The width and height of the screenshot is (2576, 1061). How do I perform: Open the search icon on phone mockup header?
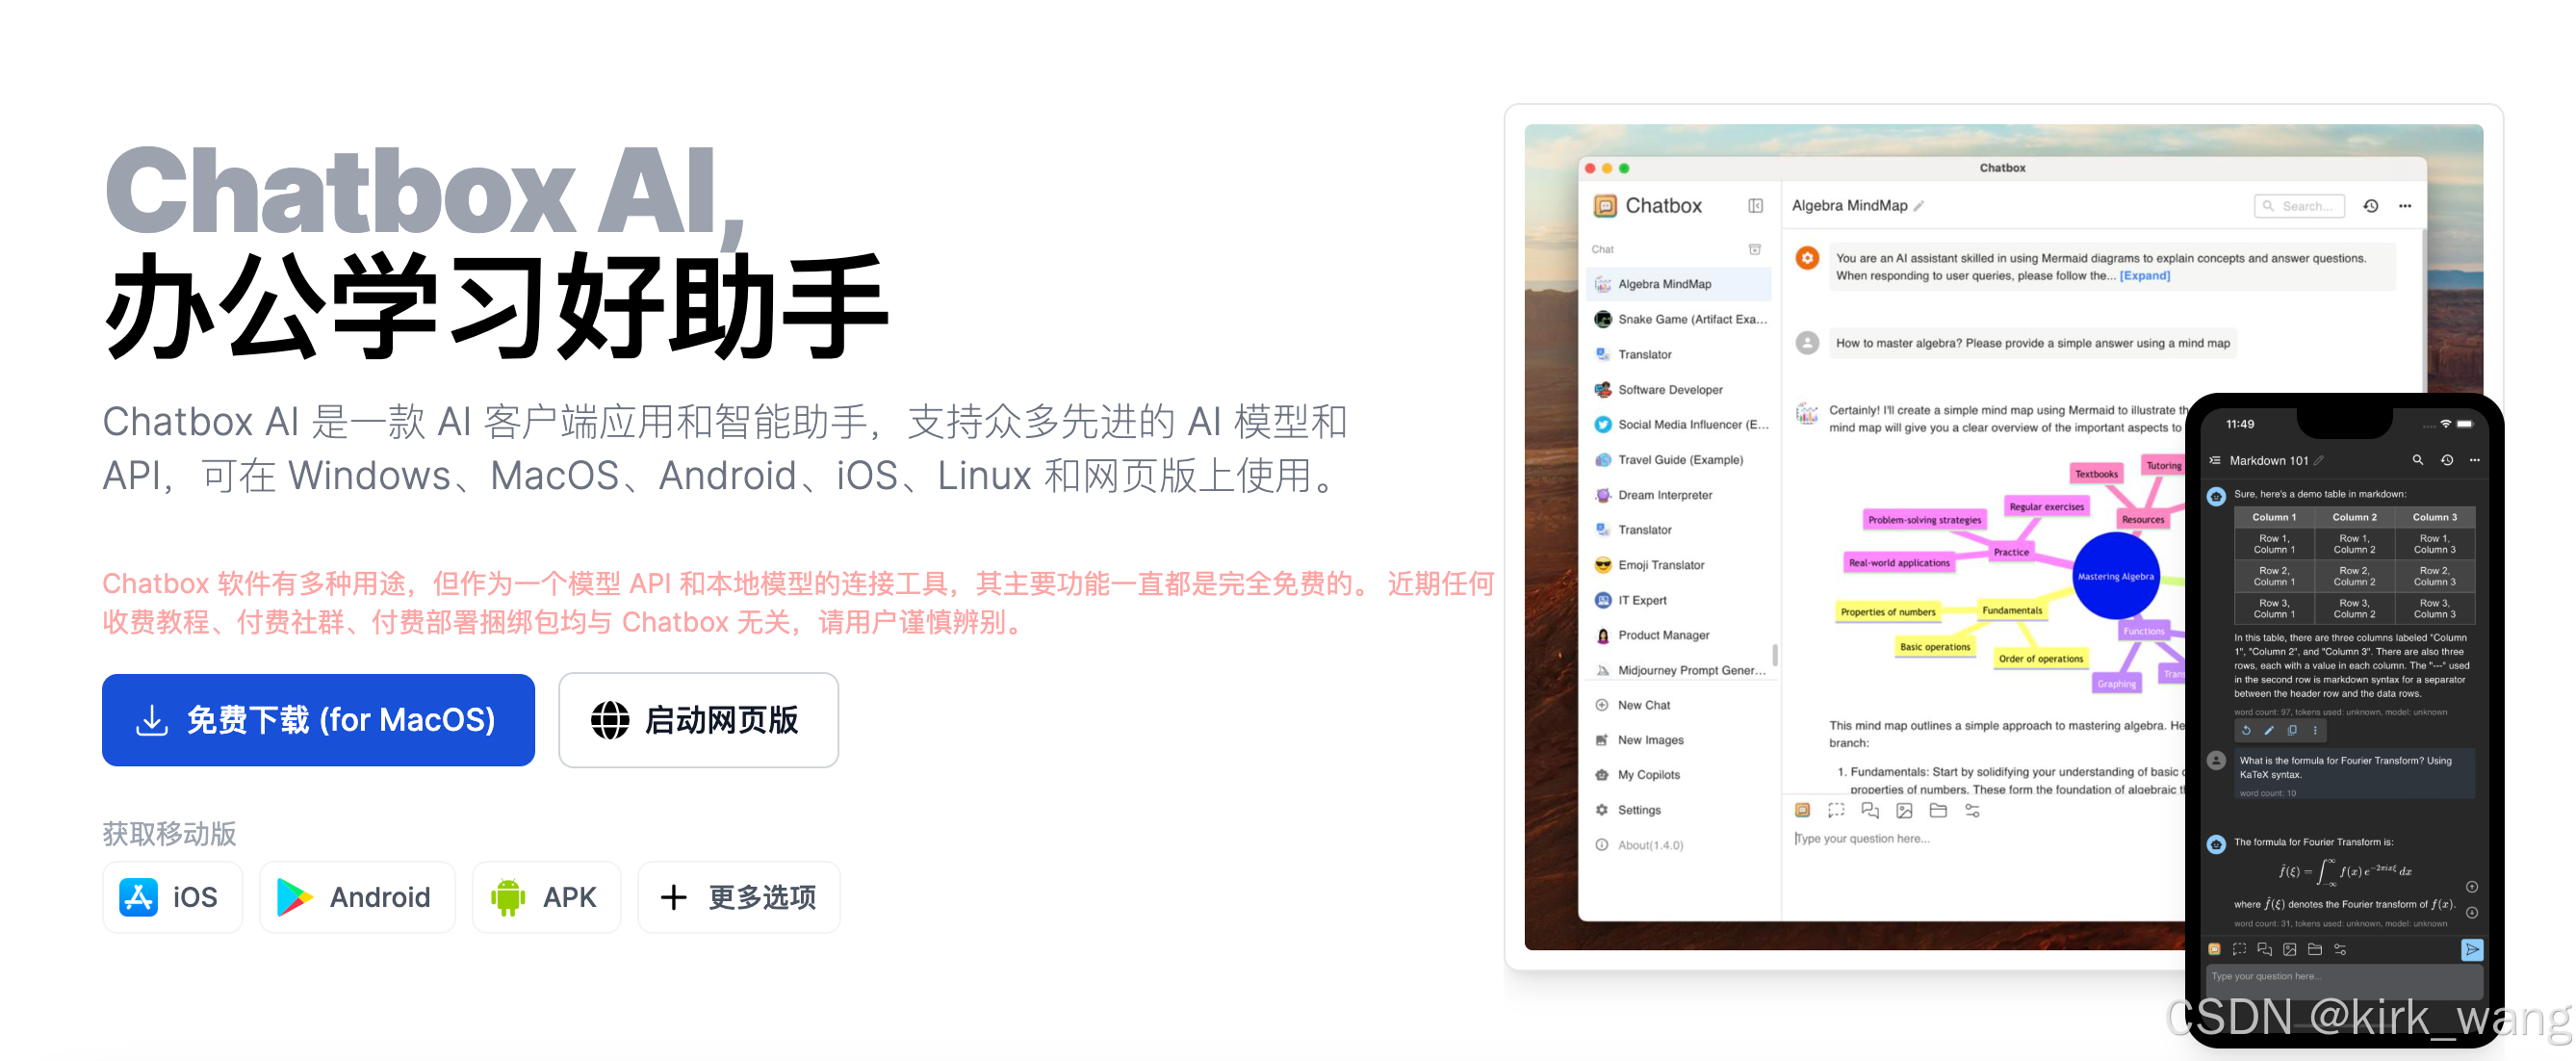[x=2417, y=460]
